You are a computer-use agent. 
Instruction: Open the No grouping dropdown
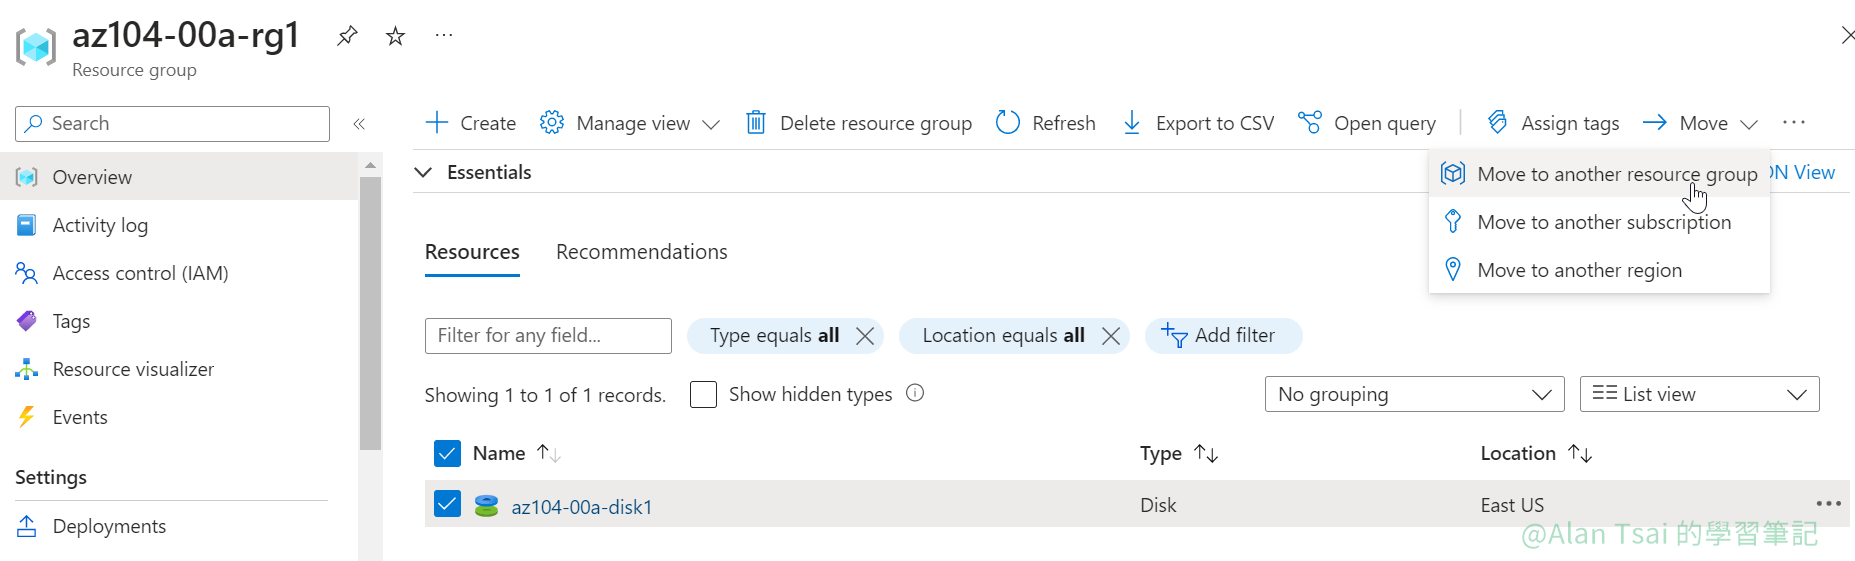(1414, 394)
